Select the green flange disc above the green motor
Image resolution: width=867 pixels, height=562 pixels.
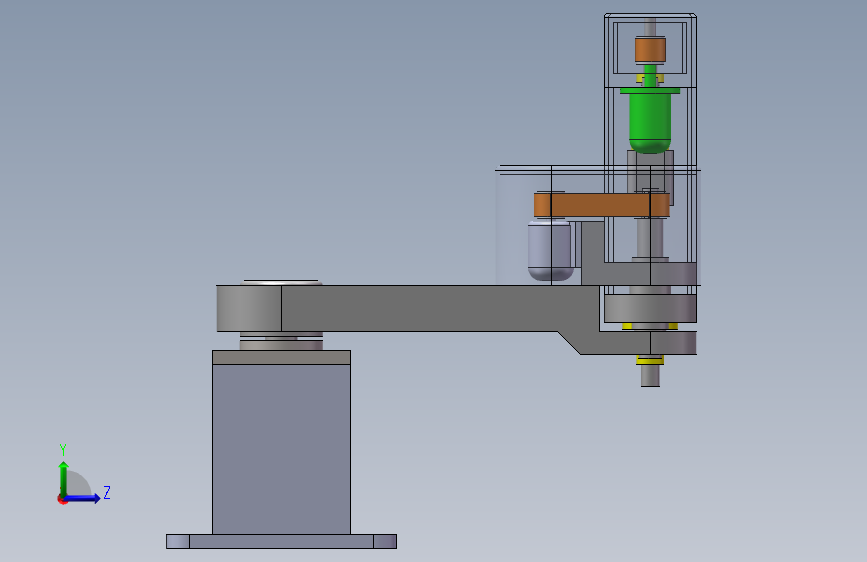(650, 91)
